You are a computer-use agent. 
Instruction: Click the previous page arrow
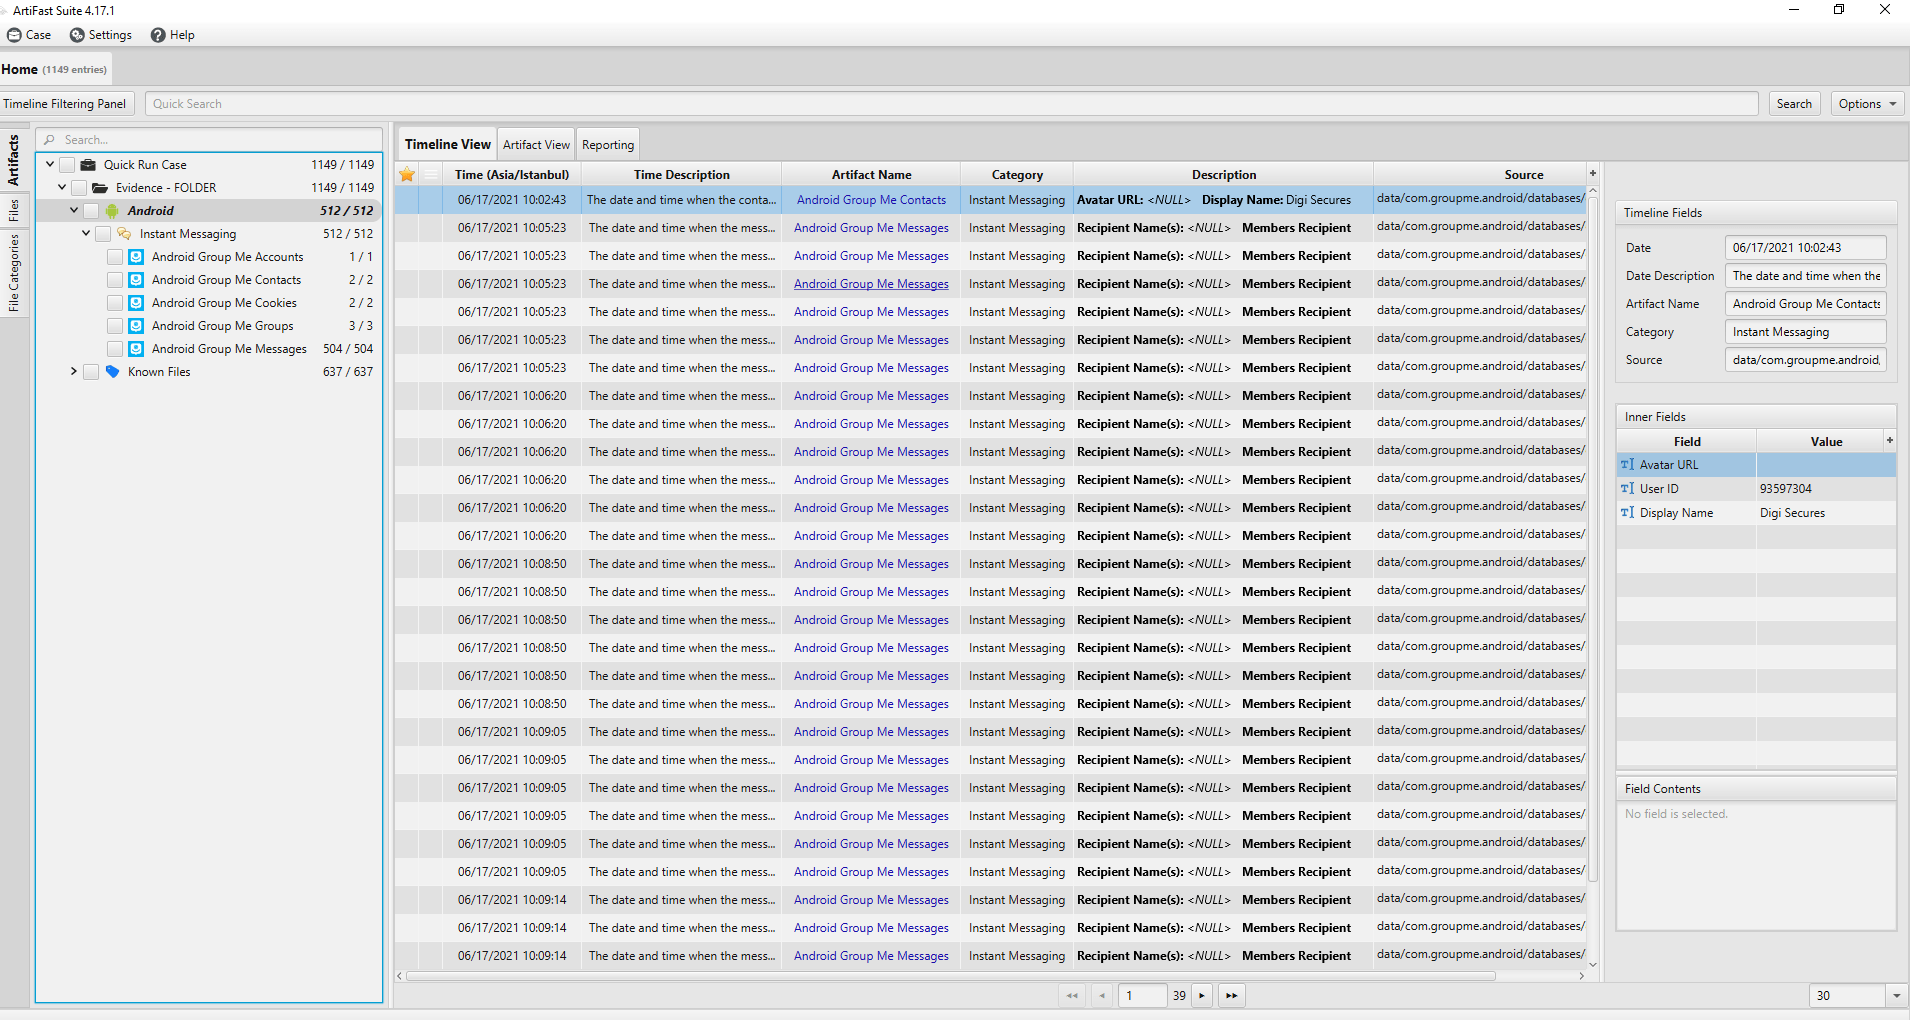point(1103,996)
